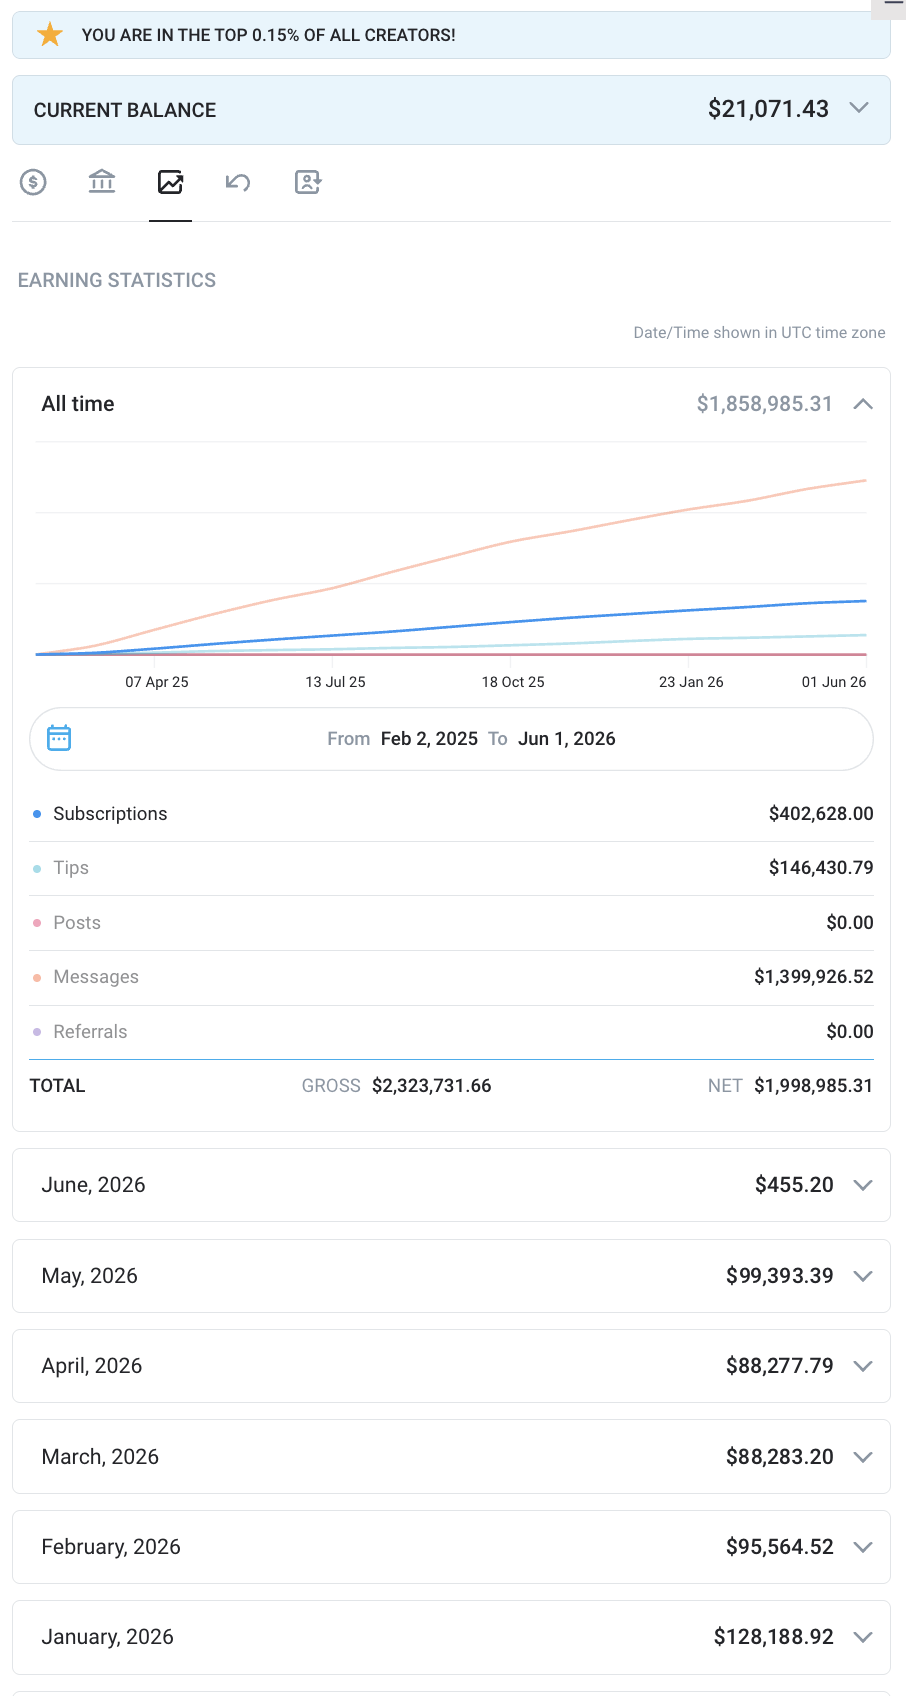Click the 18 Oct 25 chart axis label

[x=513, y=682]
